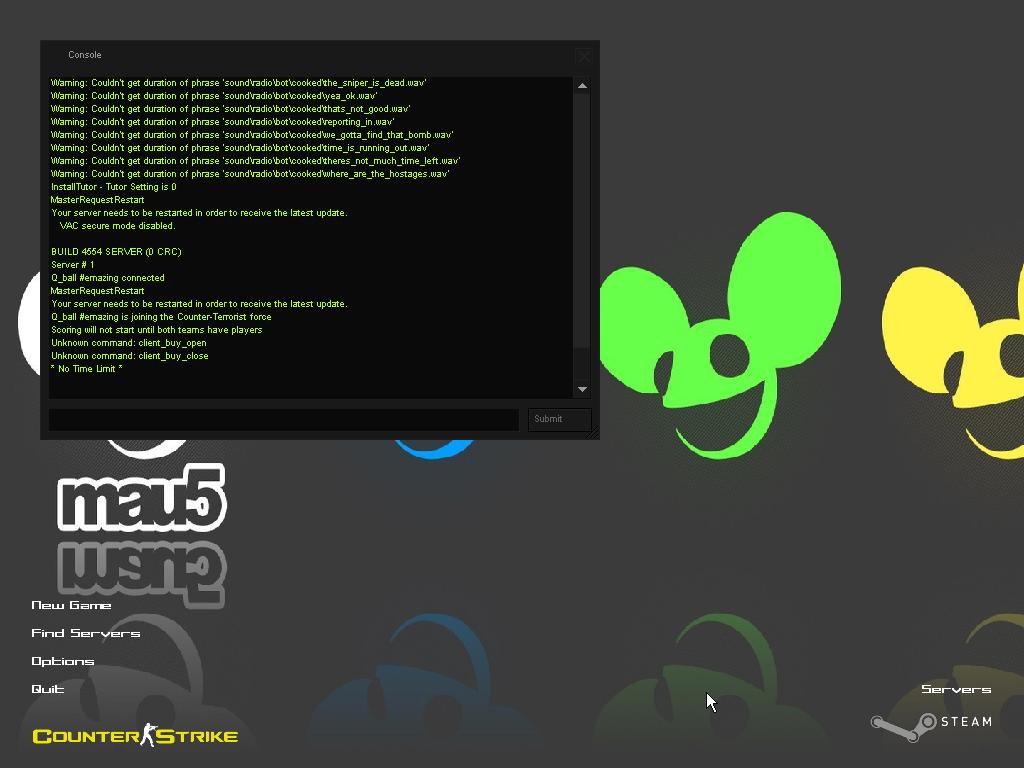Screen dimensions: 1024x768
Task: Click warning line mentioning 'time_is_running_out.wav'
Action: click(240, 148)
